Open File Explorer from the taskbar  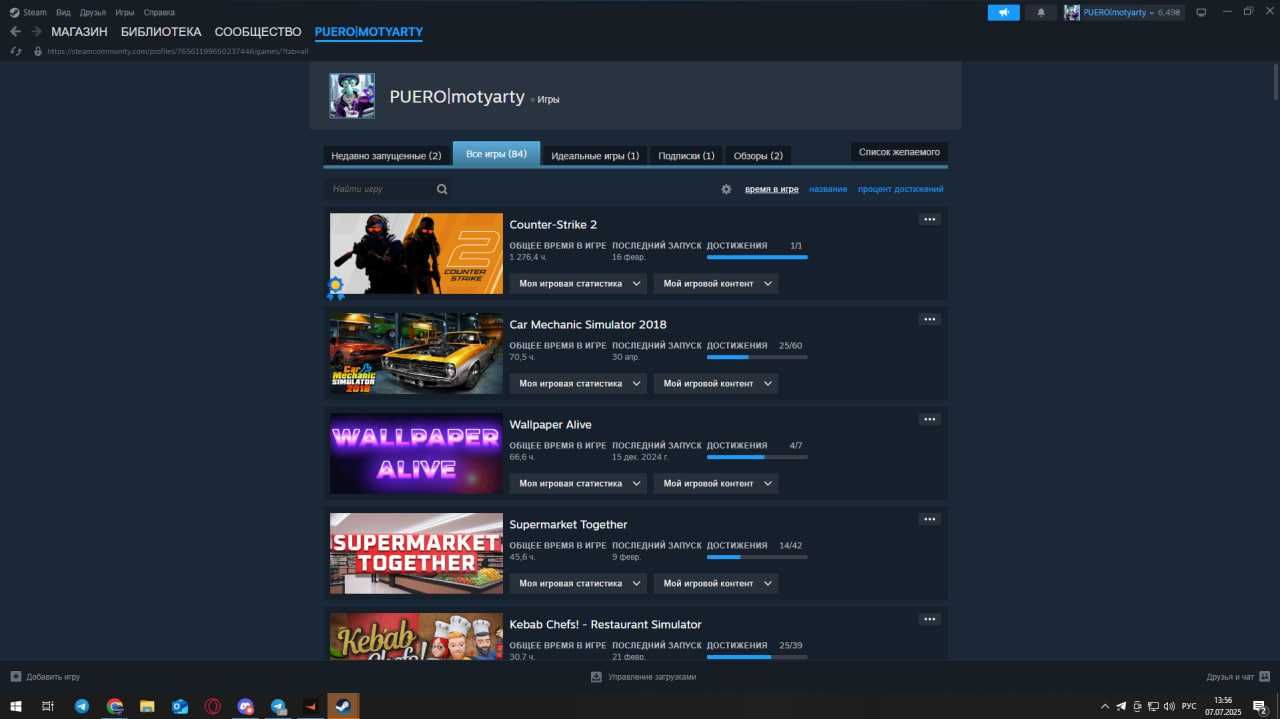pyautogui.click(x=147, y=706)
